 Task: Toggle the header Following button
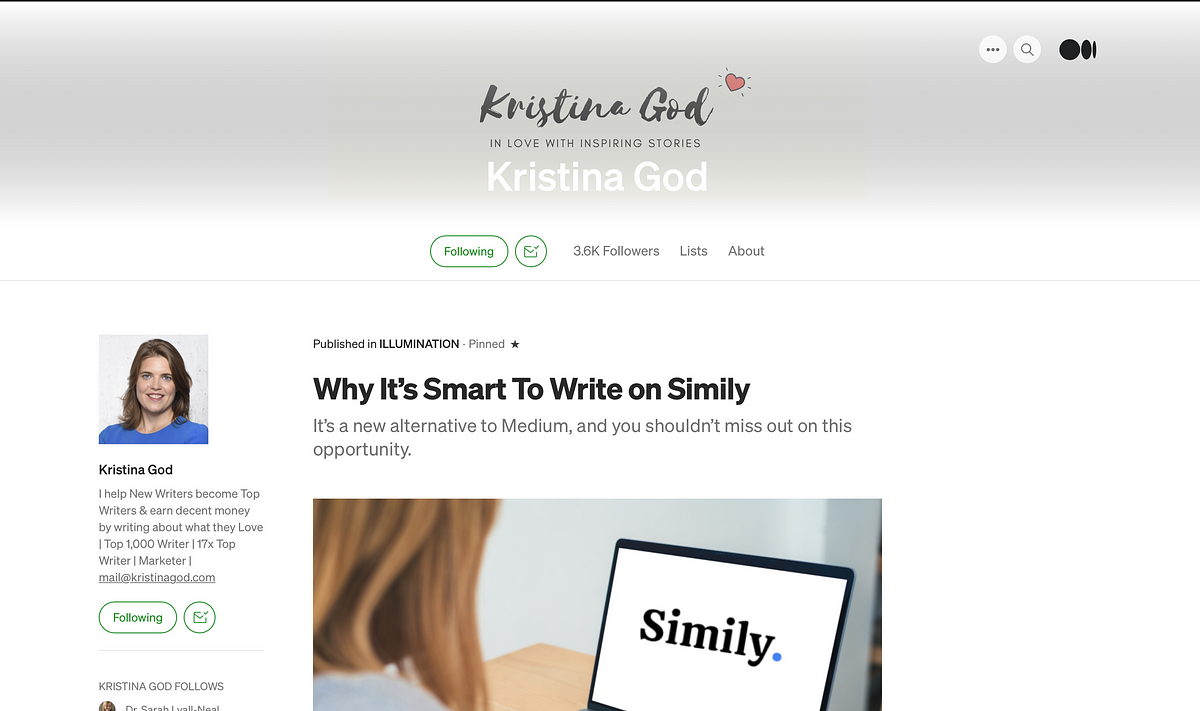[469, 251]
